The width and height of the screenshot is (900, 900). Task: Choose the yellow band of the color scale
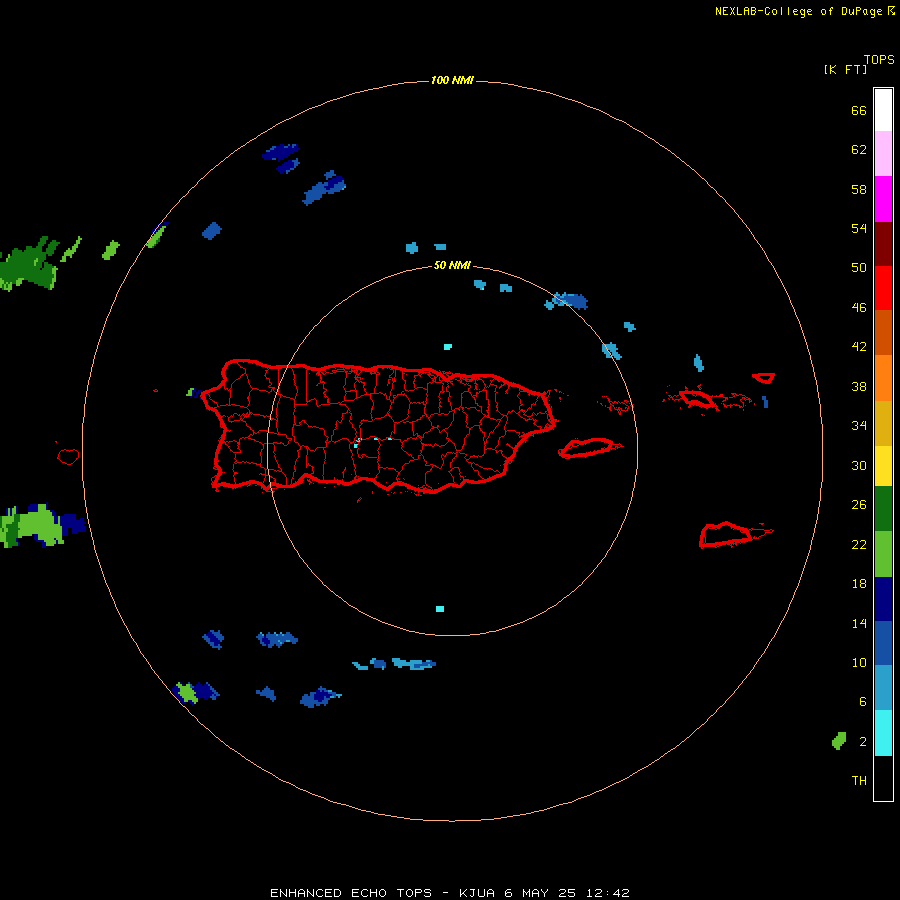pyautogui.click(x=883, y=466)
